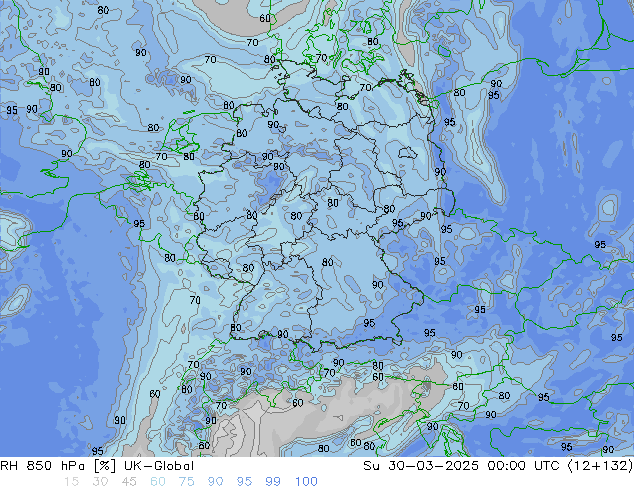Click legend value 100 in the scale
This screenshot has width=634, height=490.
[306, 482]
